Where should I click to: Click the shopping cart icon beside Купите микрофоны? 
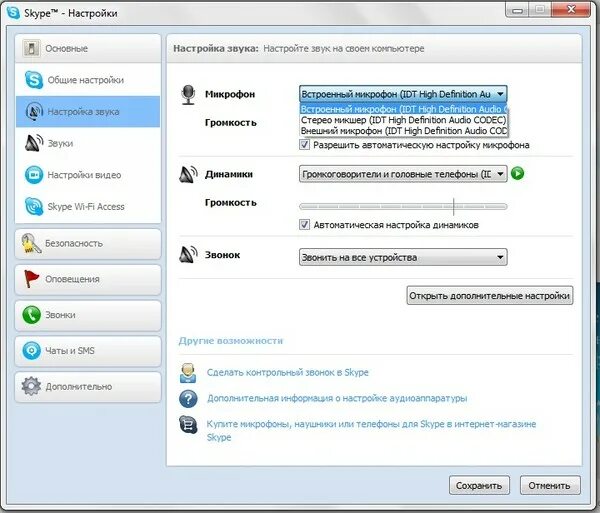[x=188, y=425]
